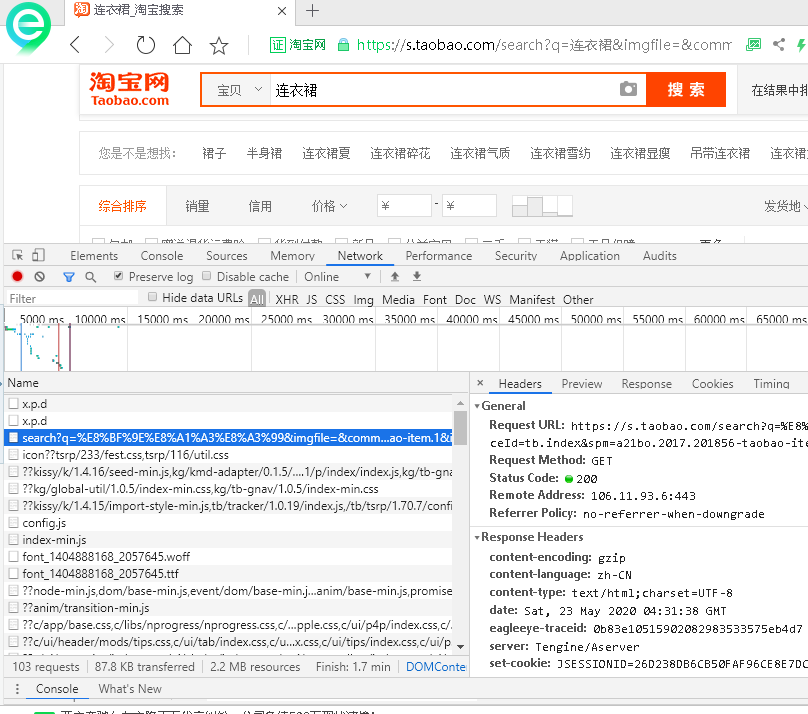The height and width of the screenshot is (714, 808).
Task: Close the 连衣裙_淘宝搜索 tab
Action: point(281,11)
